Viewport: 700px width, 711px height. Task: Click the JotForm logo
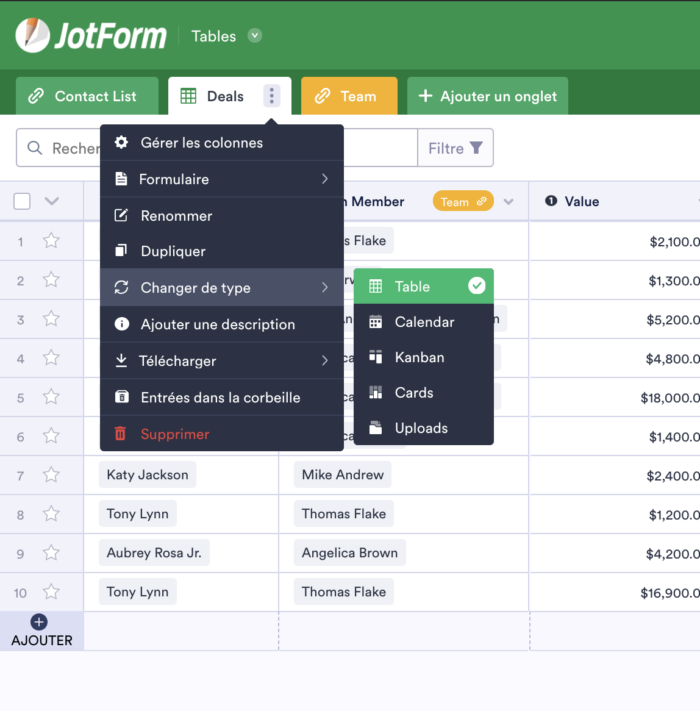tap(91, 35)
